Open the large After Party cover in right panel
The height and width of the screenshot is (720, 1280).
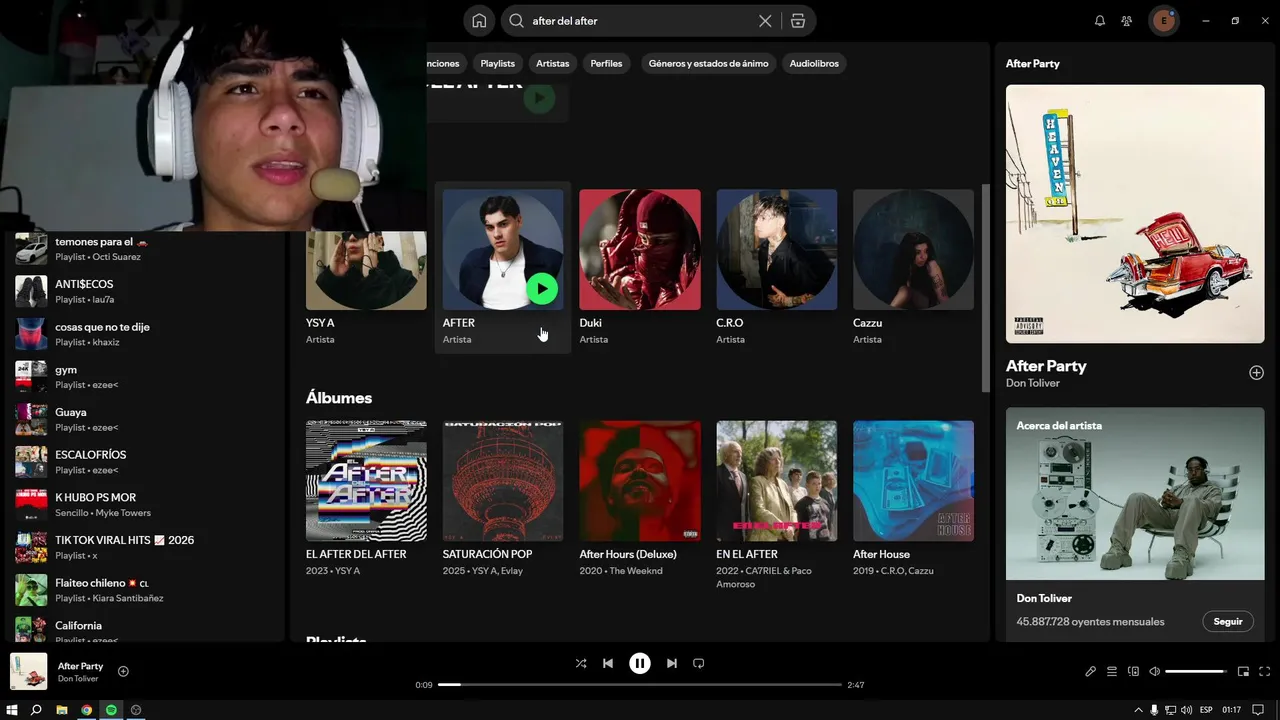pos(1135,214)
